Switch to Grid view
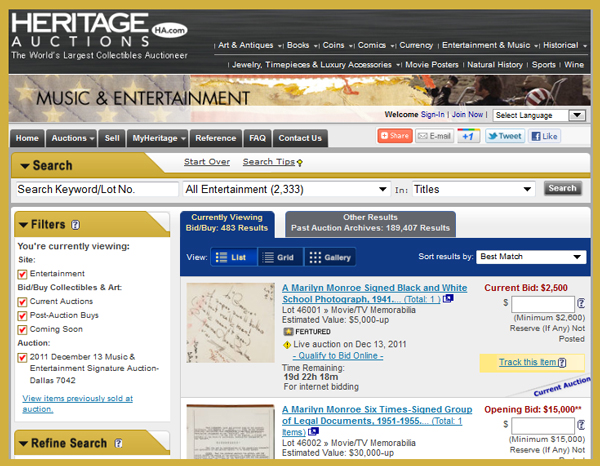Screen dimensions: 600x466 coord(281,257)
